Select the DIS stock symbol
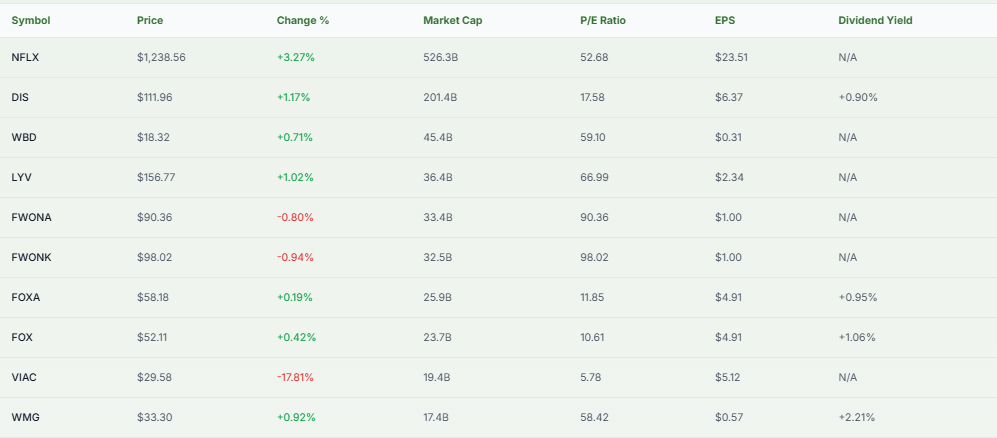Viewport: 997px width, 438px height. coord(20,97)
